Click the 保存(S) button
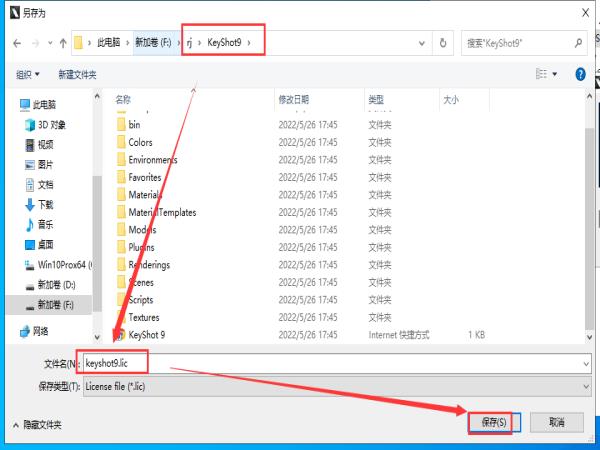This screenshot has height=450, width=600. (x=489, y=423)
